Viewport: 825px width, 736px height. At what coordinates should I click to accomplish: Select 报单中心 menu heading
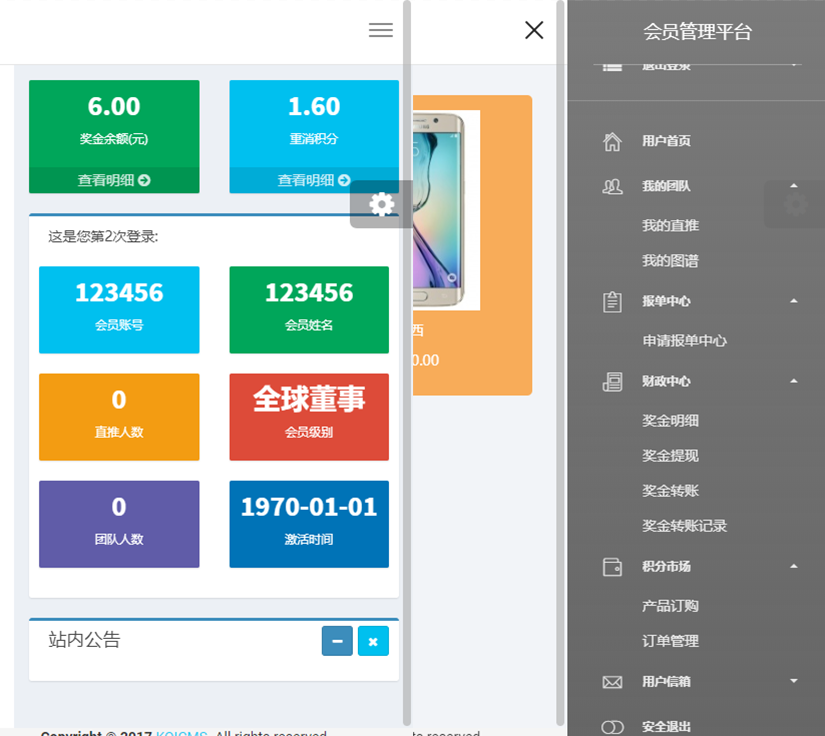666,301
